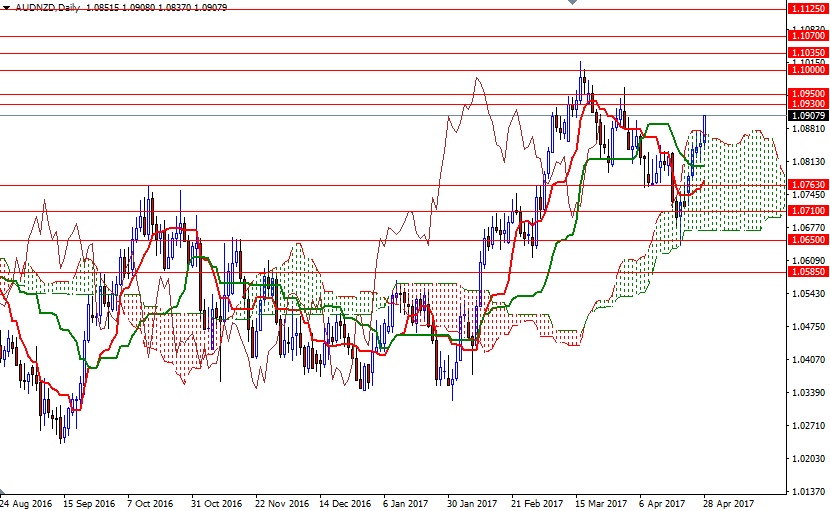The width and height of the screenshot is (830, 511).
Task: Click the chart menu triangle beside AUDNZD
Action: 6,8
